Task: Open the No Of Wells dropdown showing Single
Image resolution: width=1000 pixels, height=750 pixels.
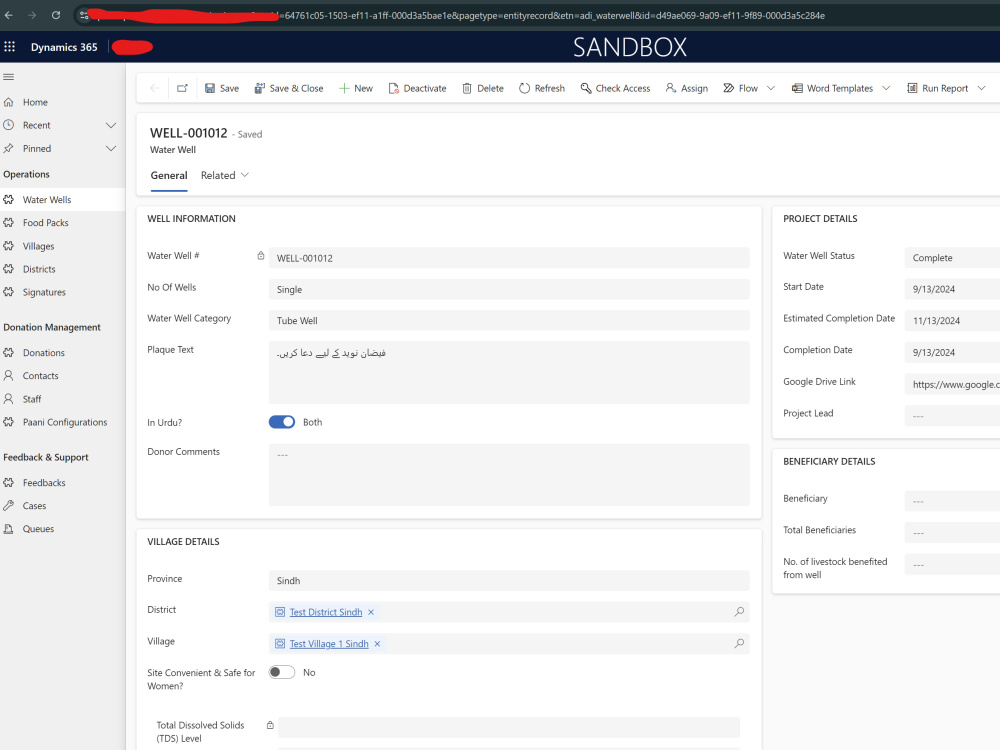Action: click(x=509, y=290)
